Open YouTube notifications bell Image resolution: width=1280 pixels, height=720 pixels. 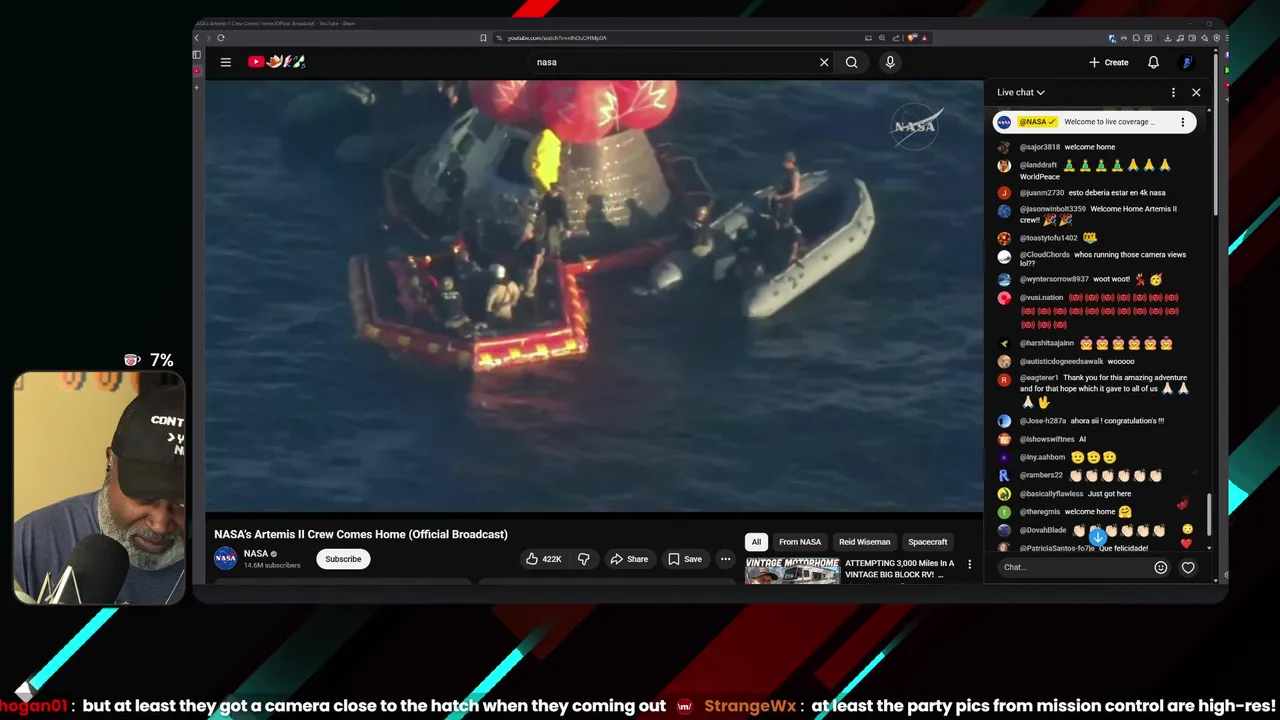click(1153, 62)
